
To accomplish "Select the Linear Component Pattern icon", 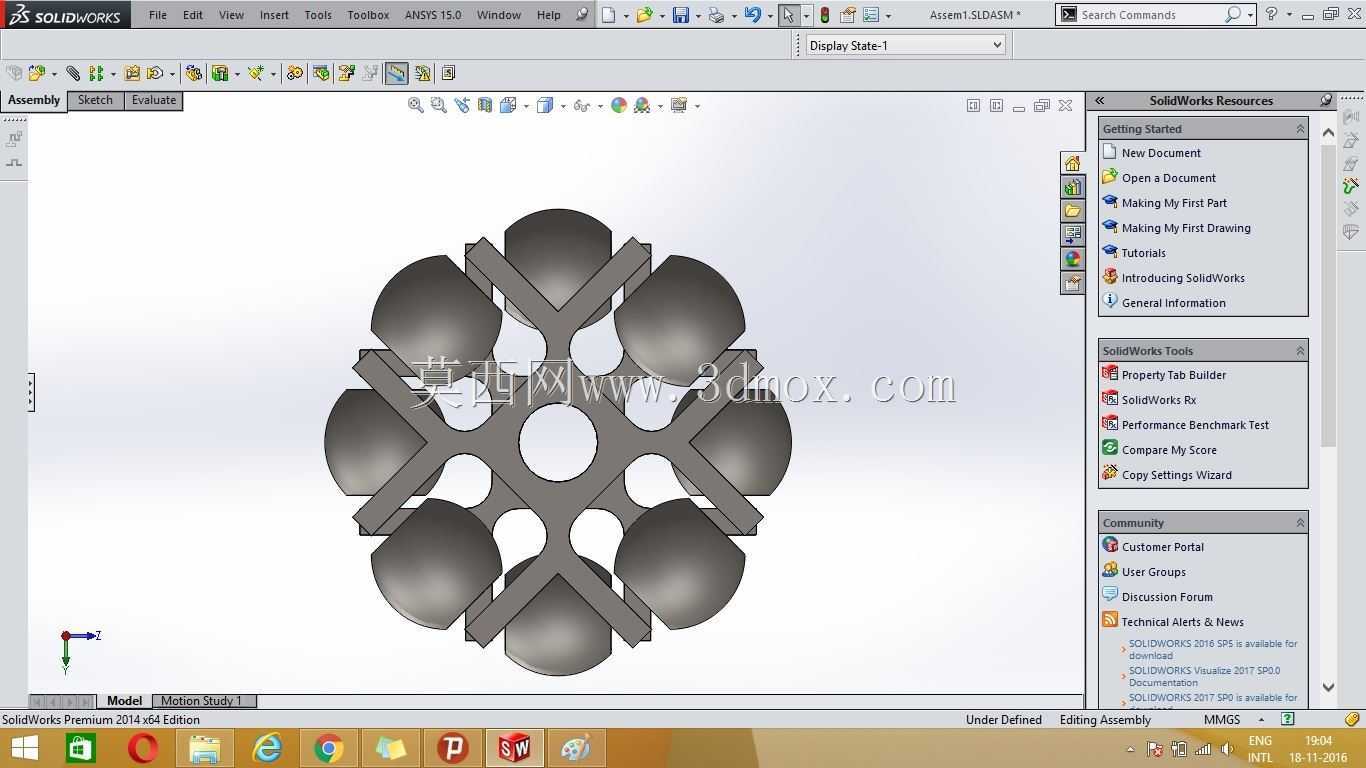I will 96,73.
